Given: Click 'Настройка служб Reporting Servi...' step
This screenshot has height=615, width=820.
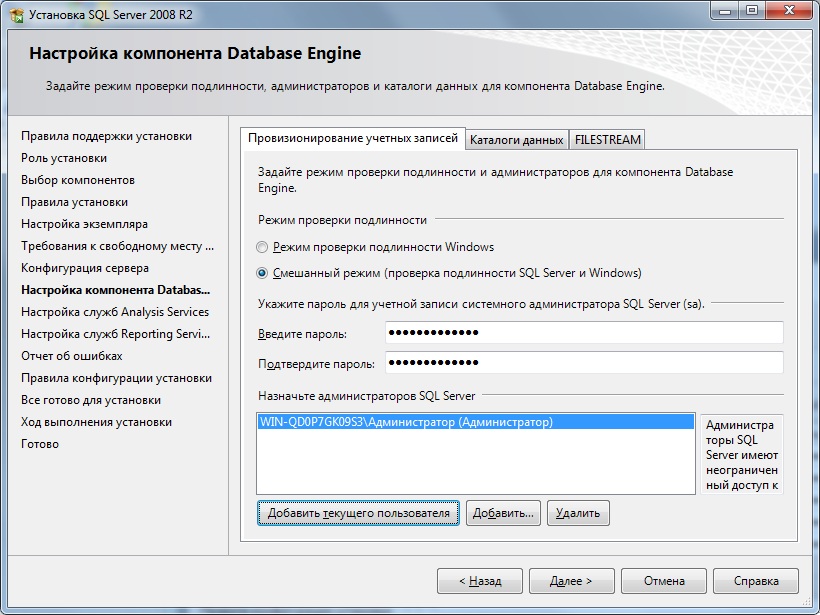Looking at the screenshot, I should 116,334.
